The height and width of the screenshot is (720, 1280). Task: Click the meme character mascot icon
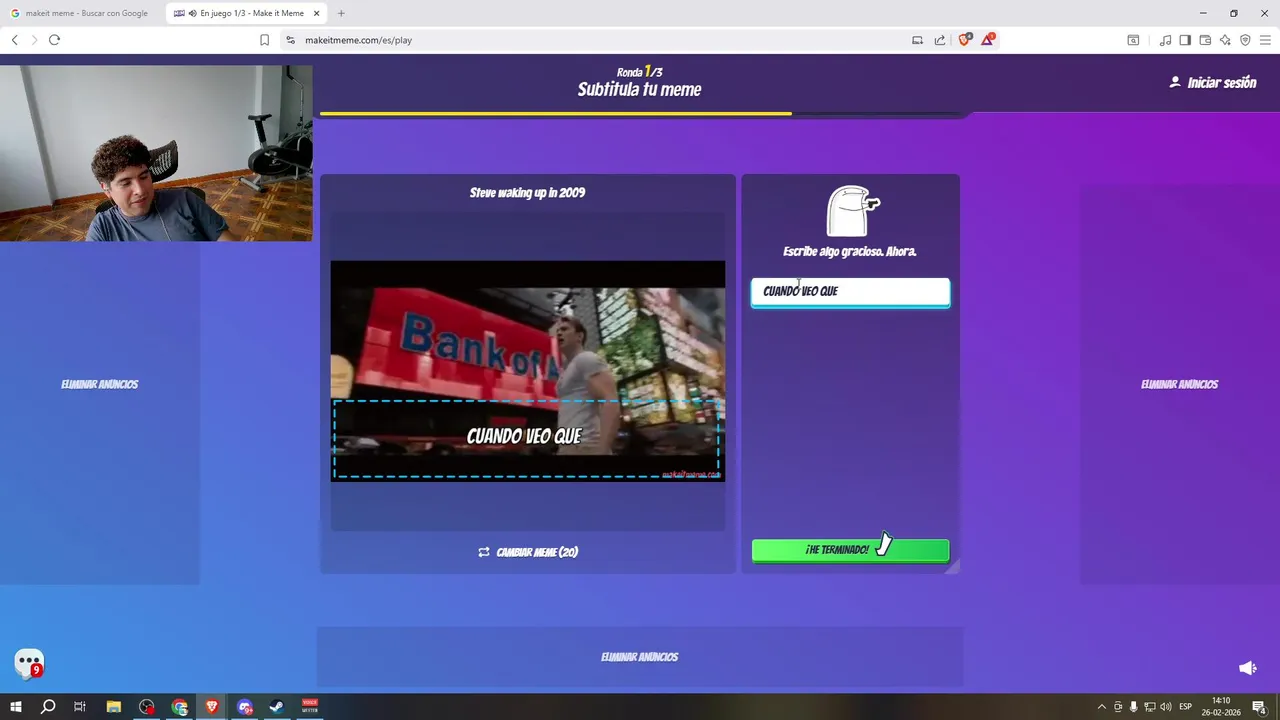(x=852, y=210)
